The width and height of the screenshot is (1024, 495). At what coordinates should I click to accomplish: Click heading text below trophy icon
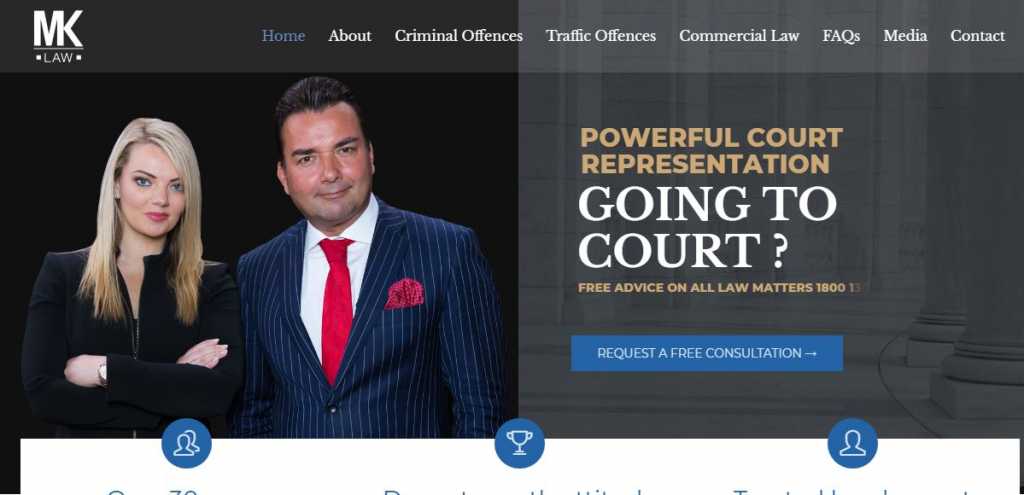tap(519, 490)
